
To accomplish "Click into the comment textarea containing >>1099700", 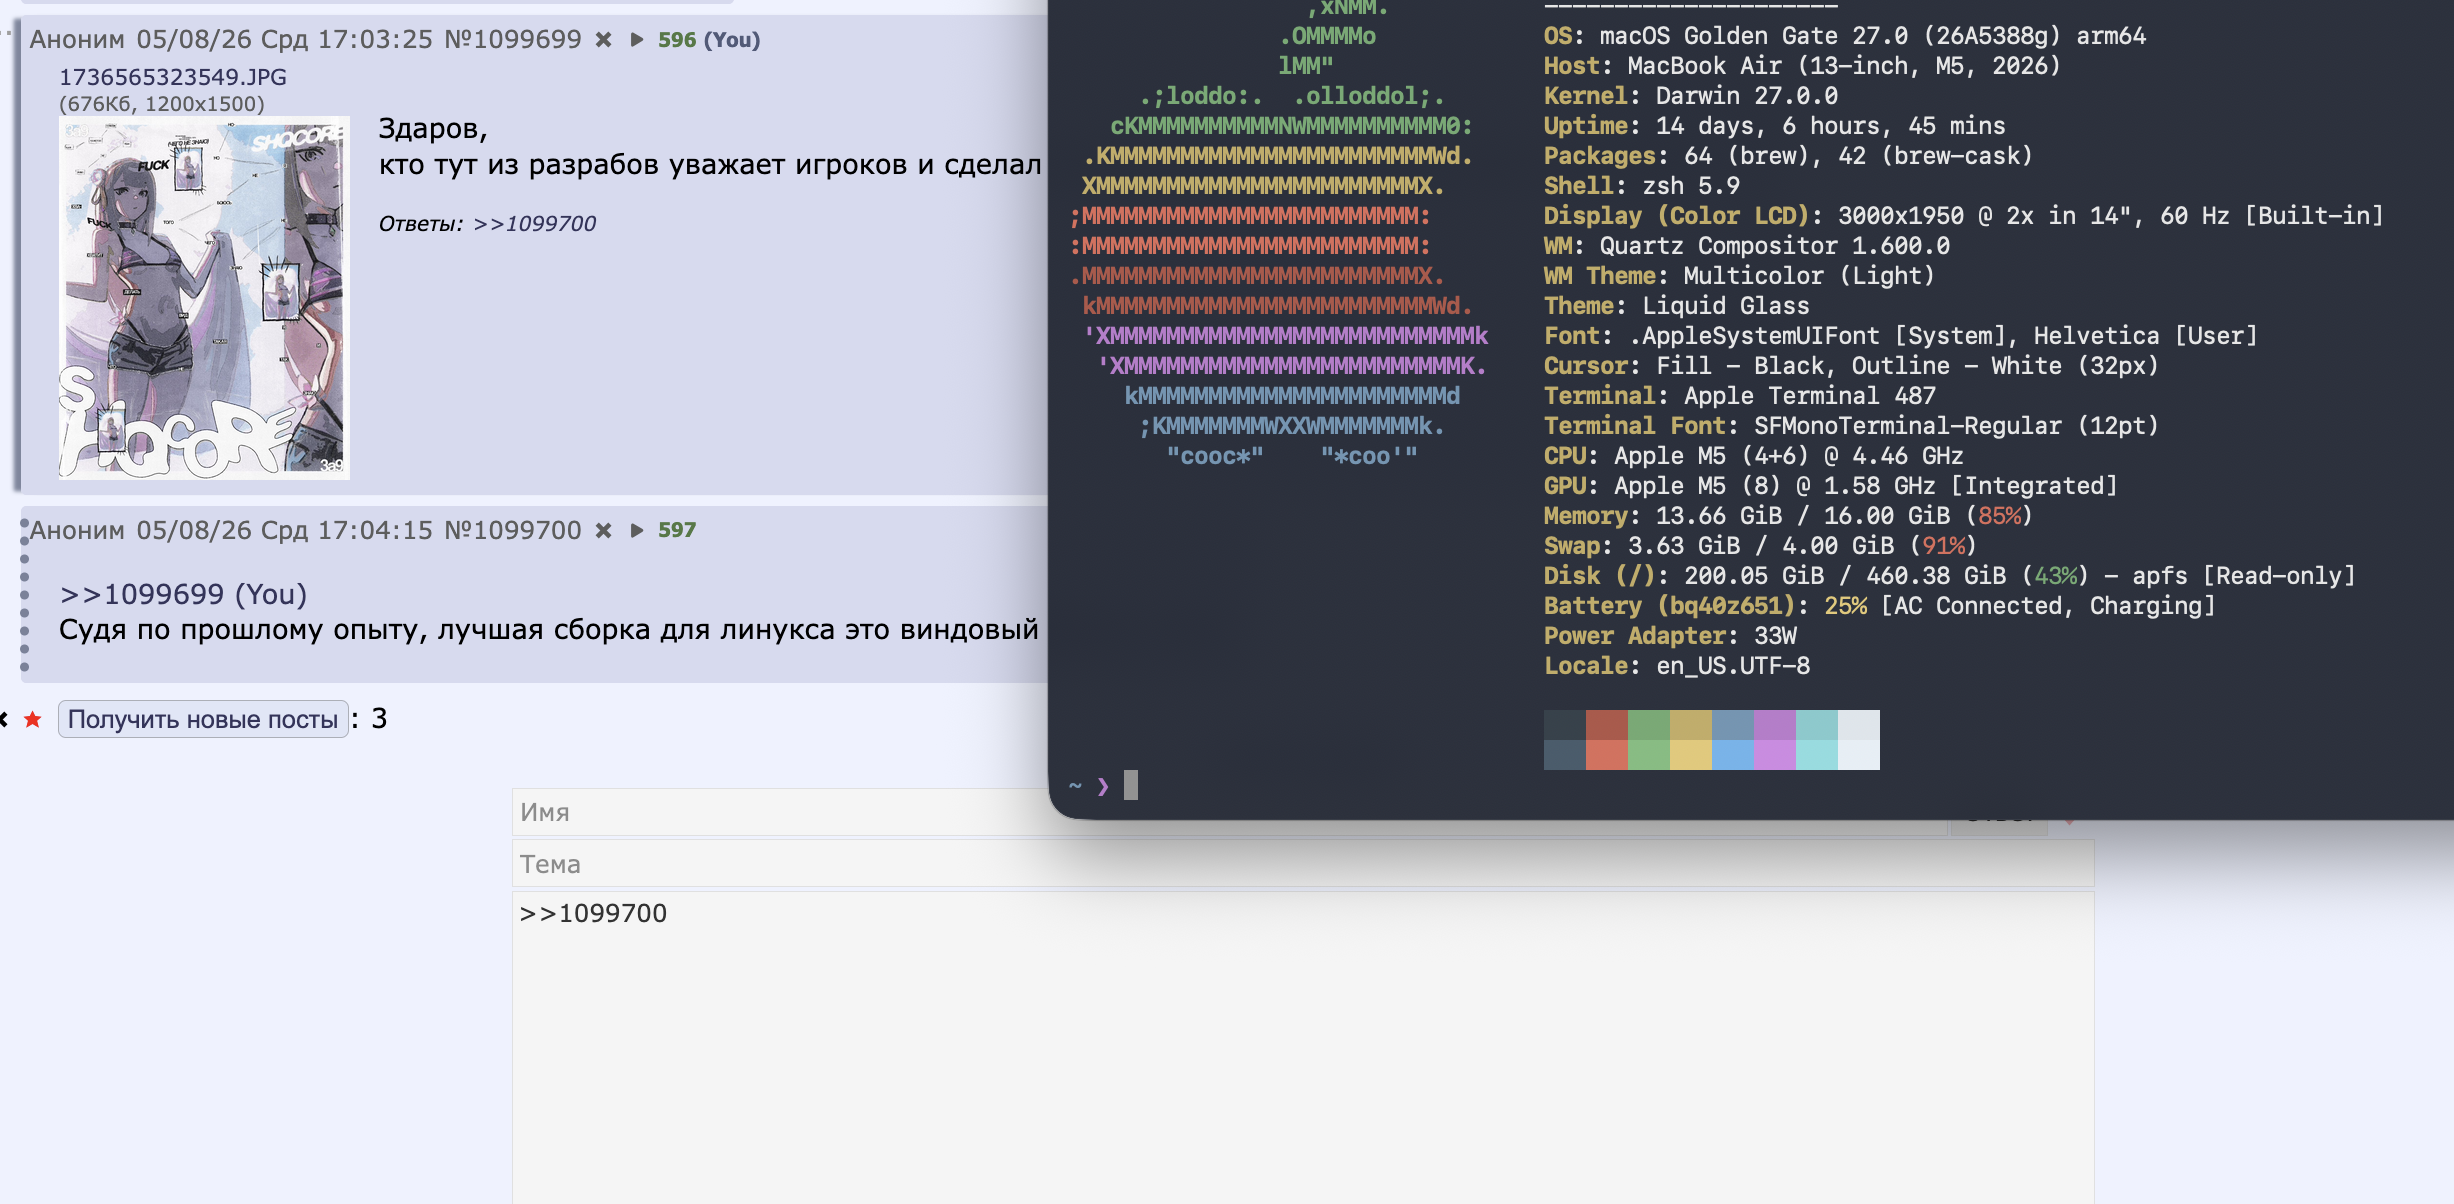I will click(1303, 1048).
